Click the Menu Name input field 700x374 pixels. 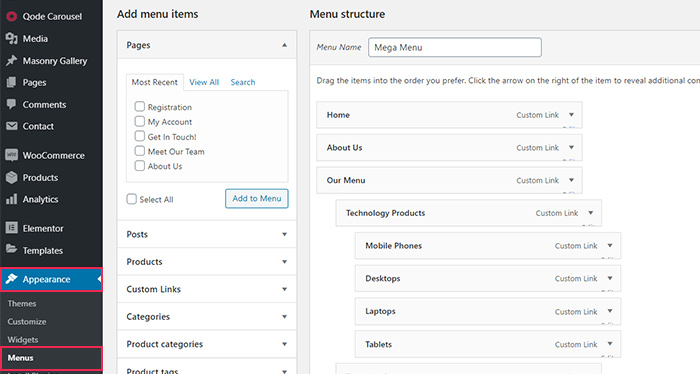(455, 47)
